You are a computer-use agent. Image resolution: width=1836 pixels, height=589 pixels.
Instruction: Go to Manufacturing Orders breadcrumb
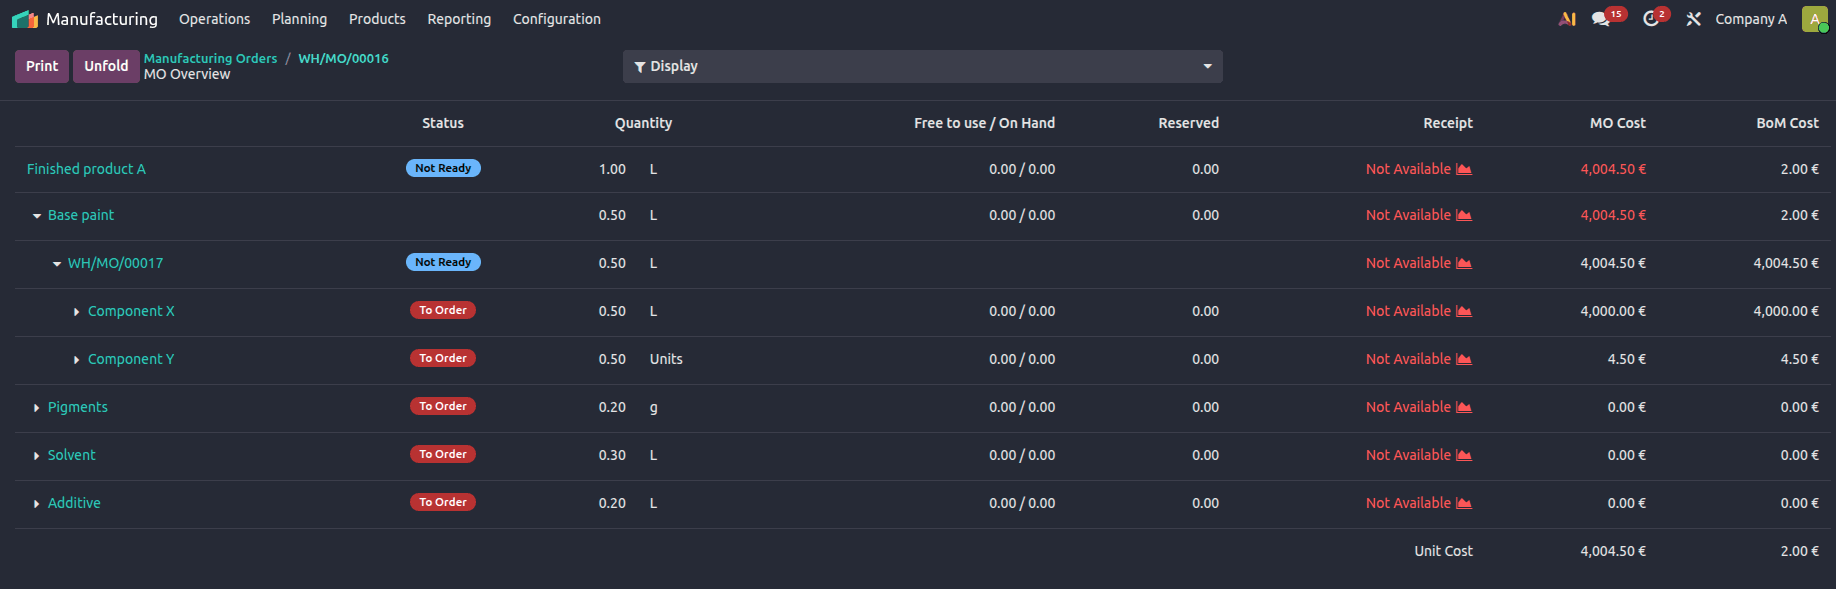[210, 58]
